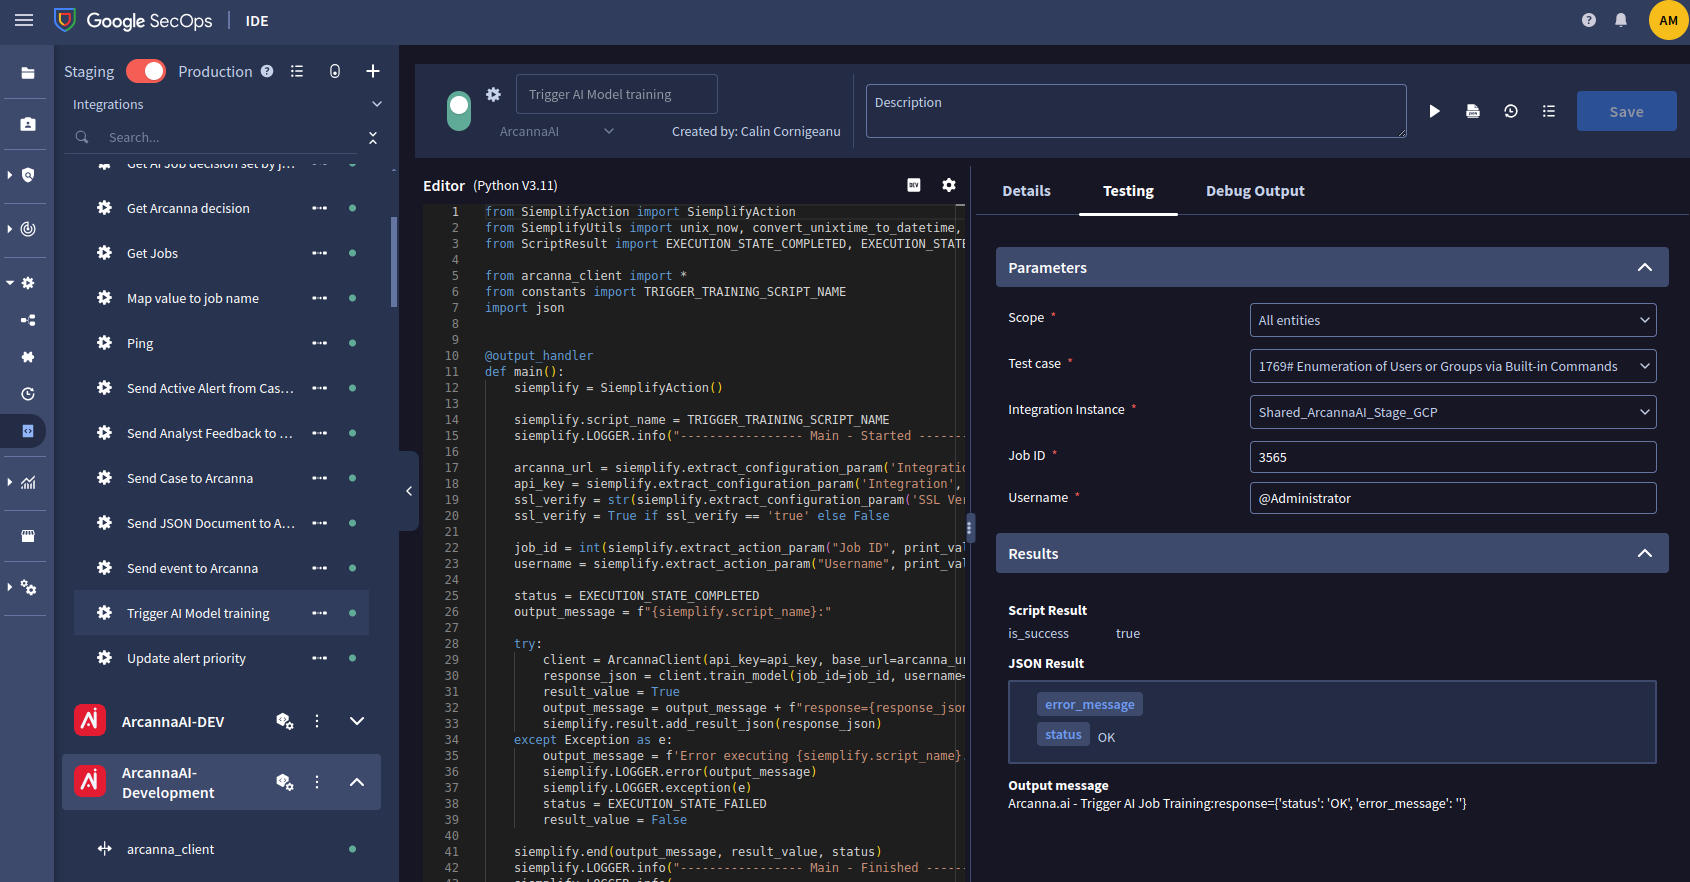Open the AM user avatar menu

(x=1668, y=20)
